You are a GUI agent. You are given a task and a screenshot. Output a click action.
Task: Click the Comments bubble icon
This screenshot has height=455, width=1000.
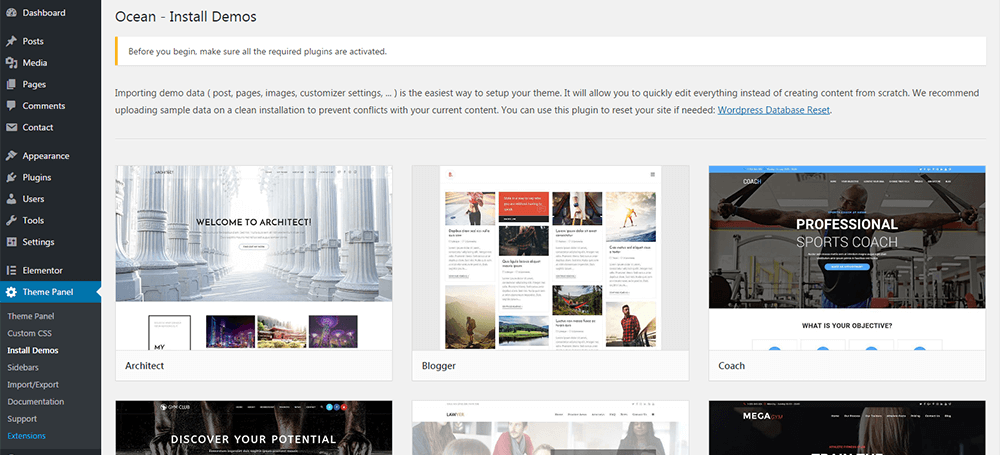click(x=11, y=106)
